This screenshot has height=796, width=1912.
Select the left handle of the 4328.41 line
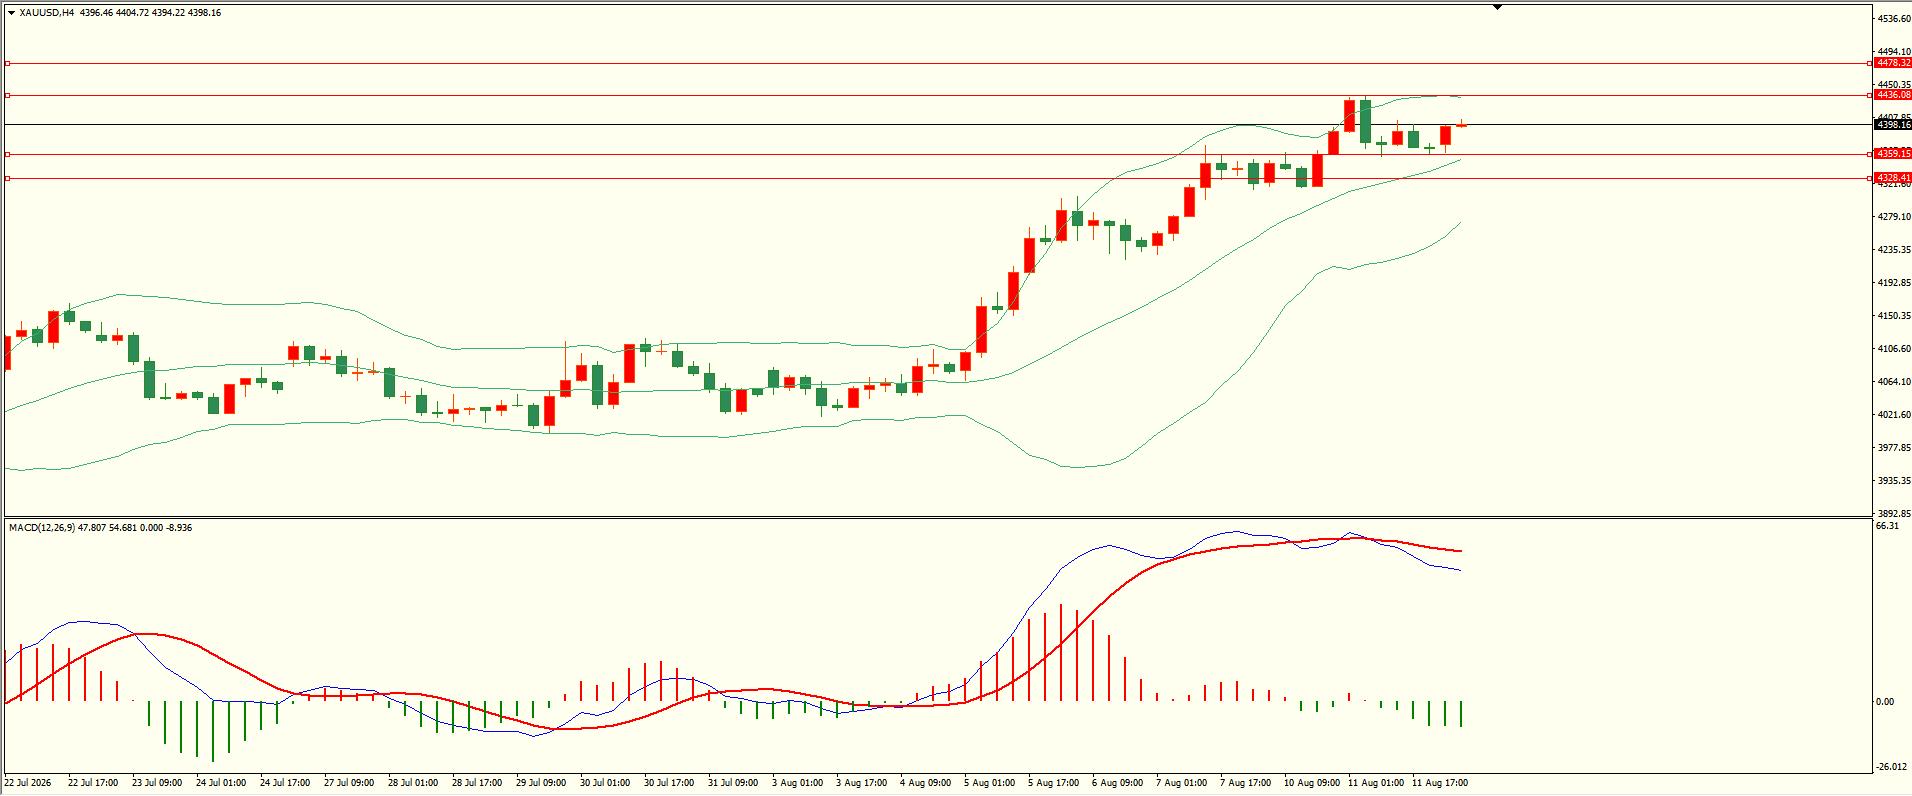[7, 178]
